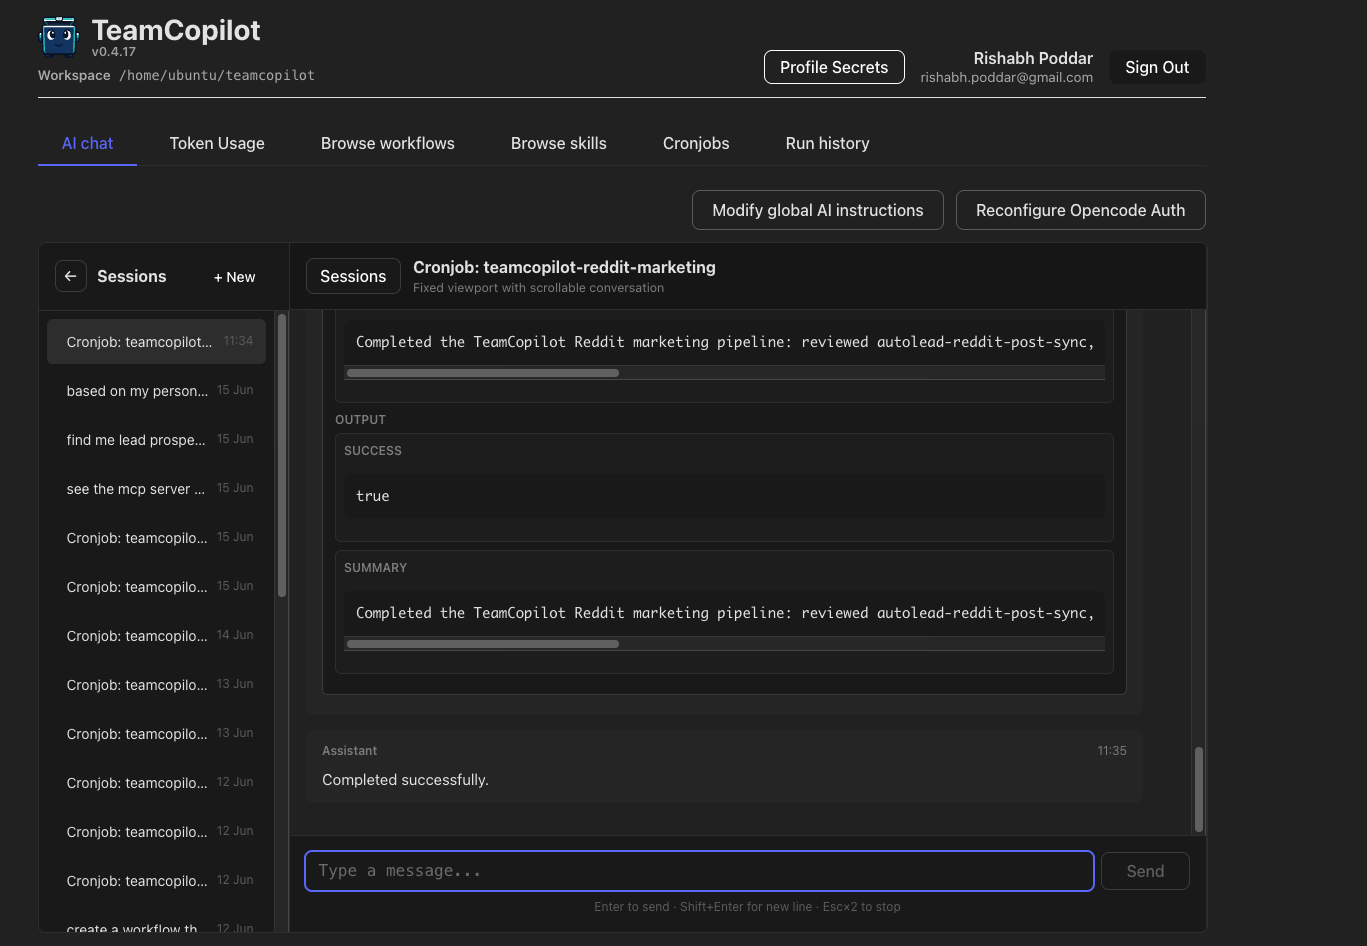Click the workspace path /home/ubuntu/teamcopilot
This screenshot has height=946, width=1367.
[217, 75]
